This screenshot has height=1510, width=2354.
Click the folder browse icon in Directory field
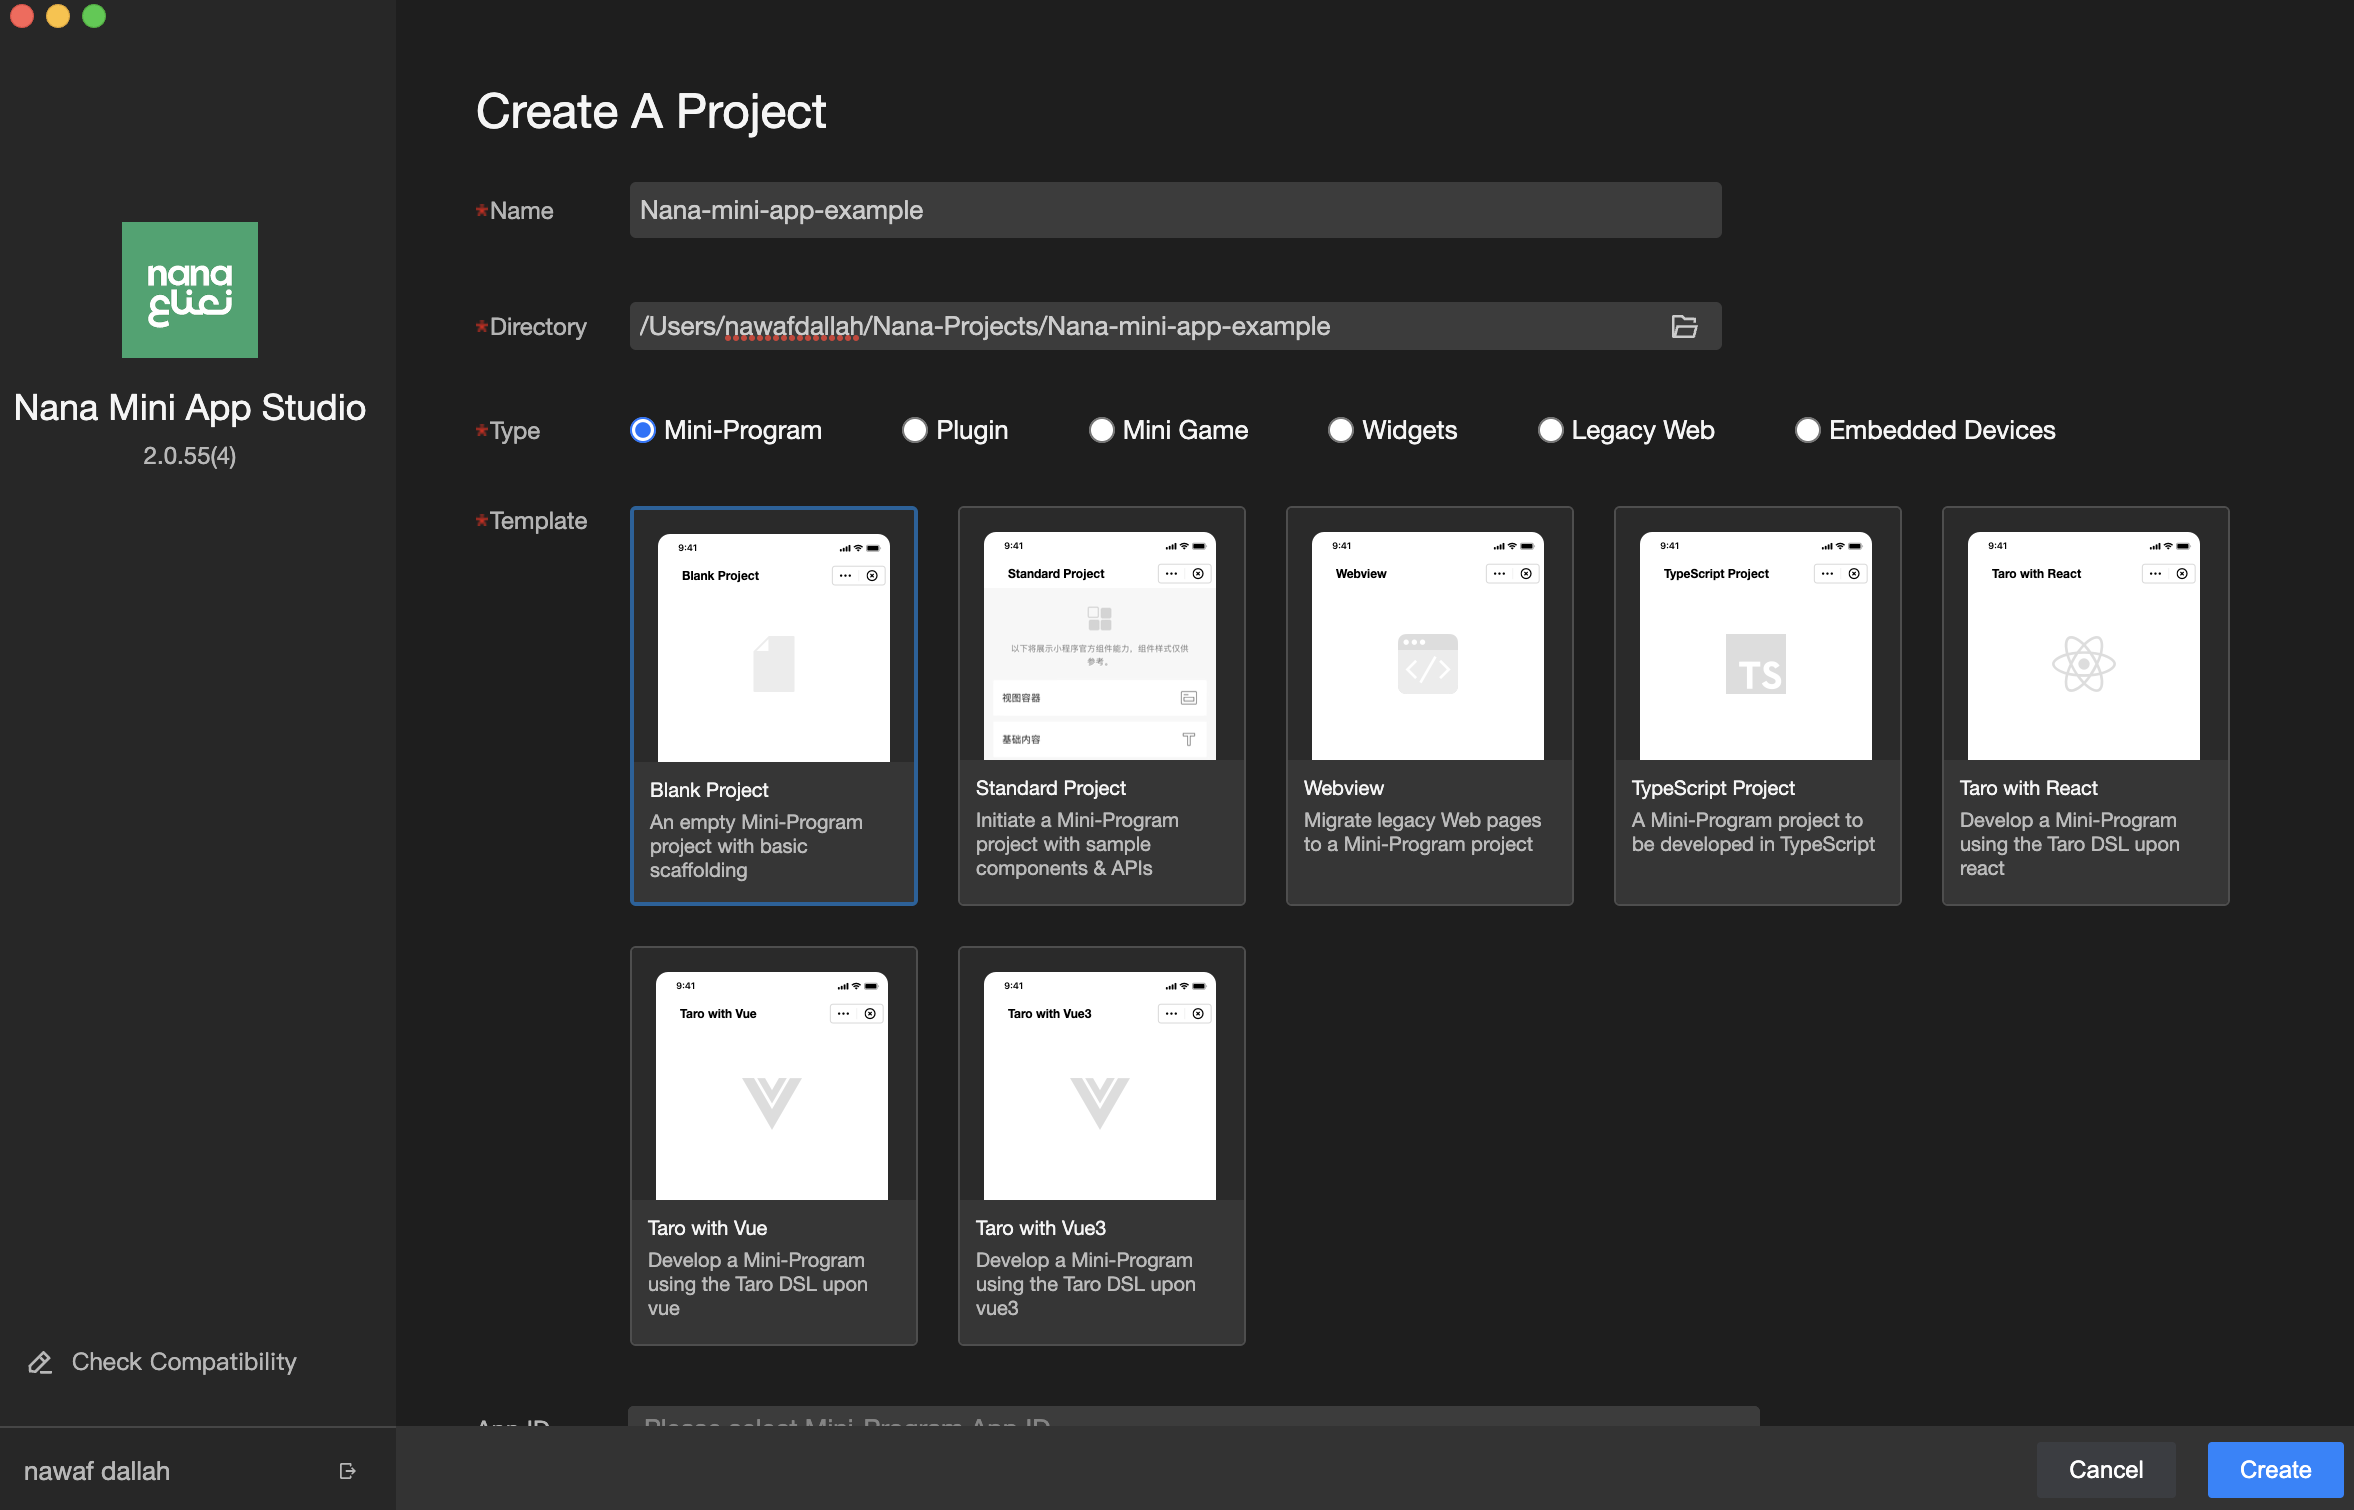pos(1684,326)
